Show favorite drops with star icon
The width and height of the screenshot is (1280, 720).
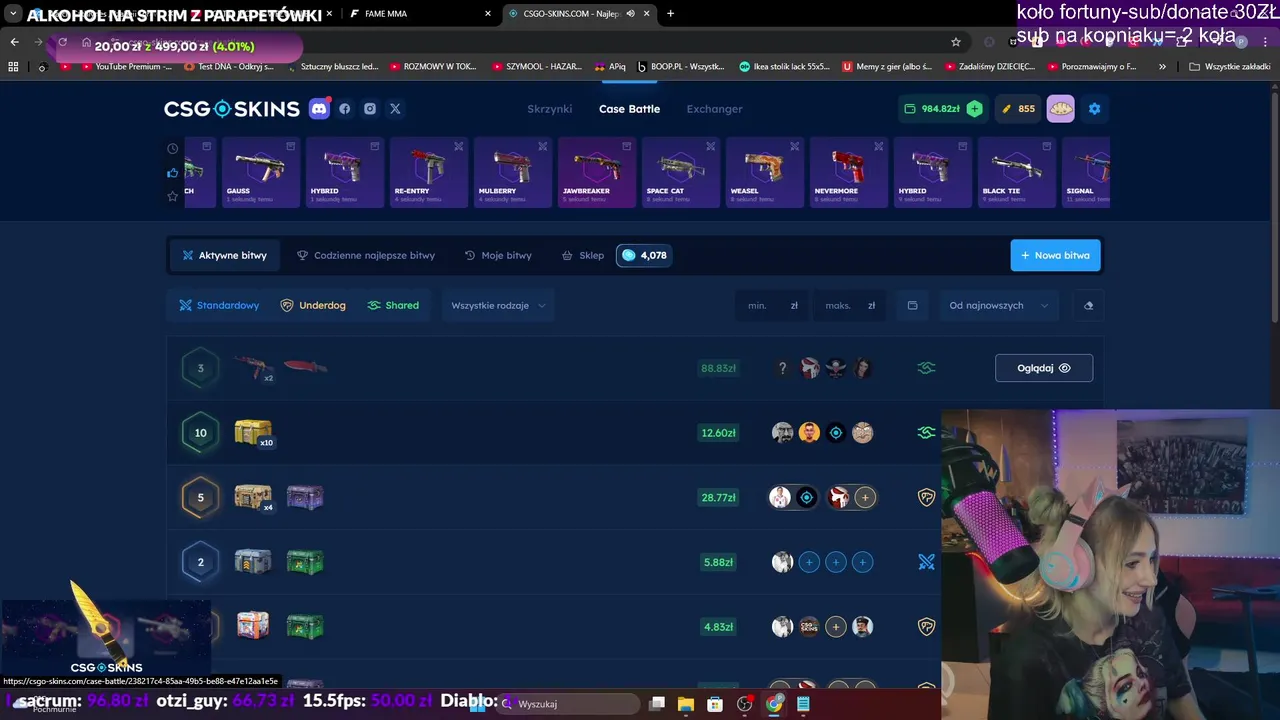point(173,196)
